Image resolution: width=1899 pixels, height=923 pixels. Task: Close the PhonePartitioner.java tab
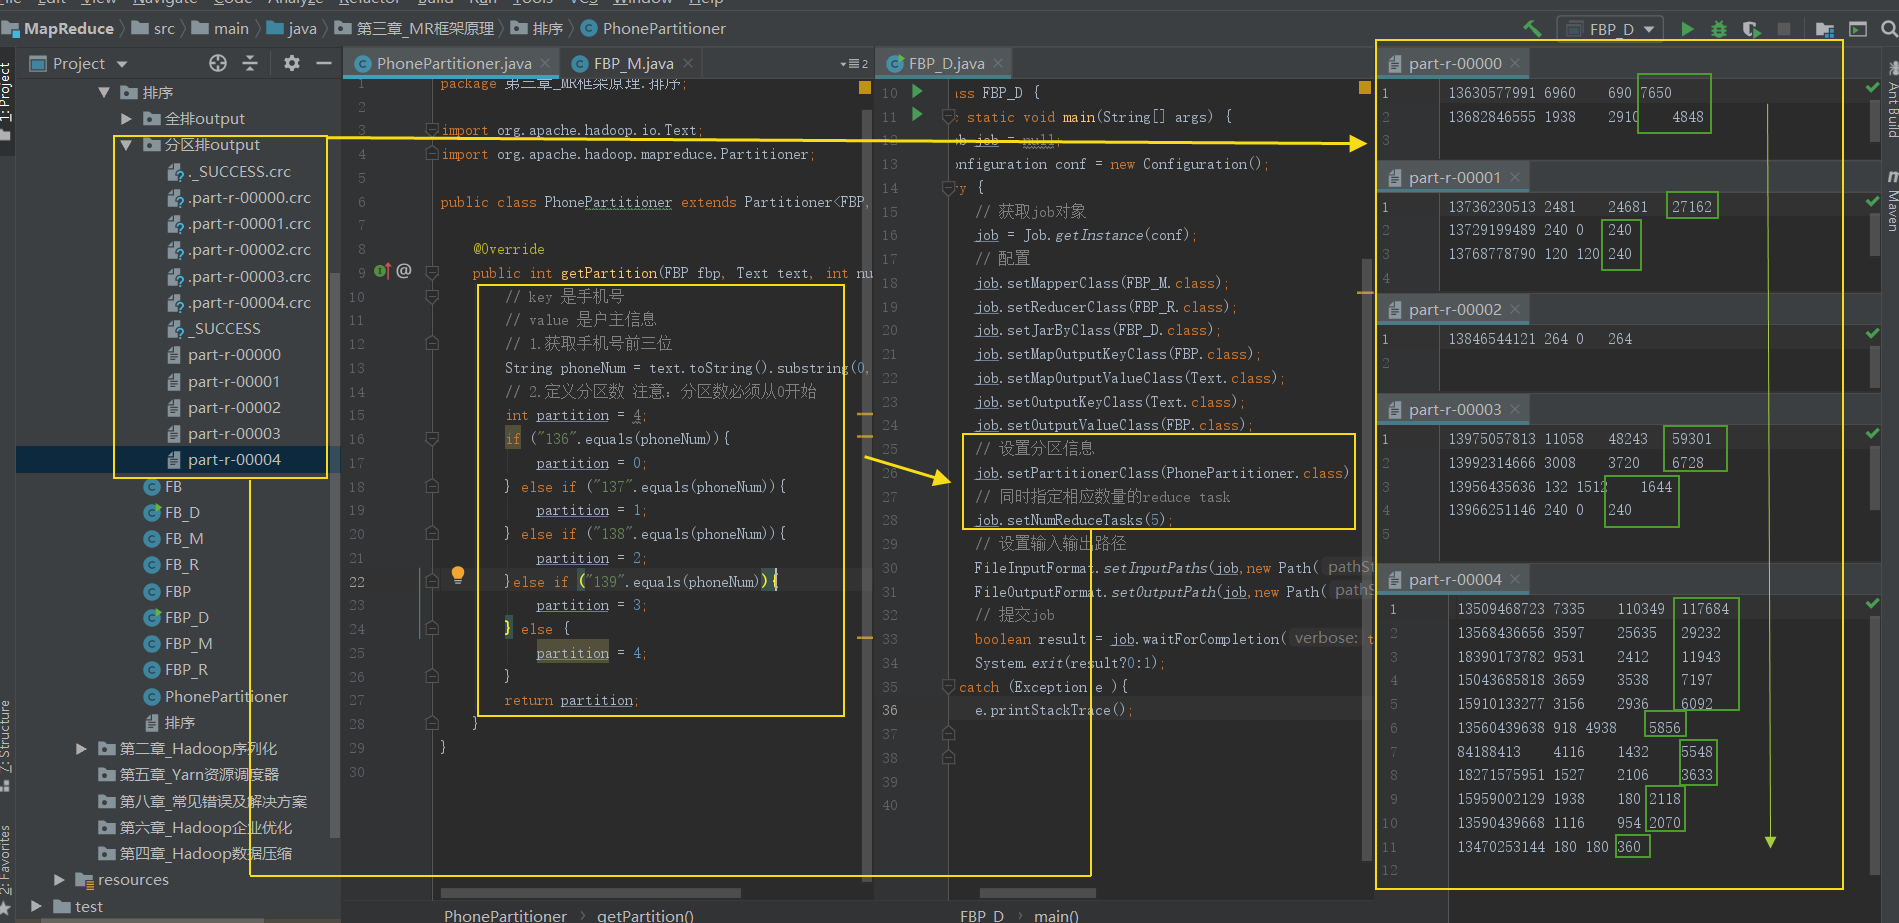(545, 63)
